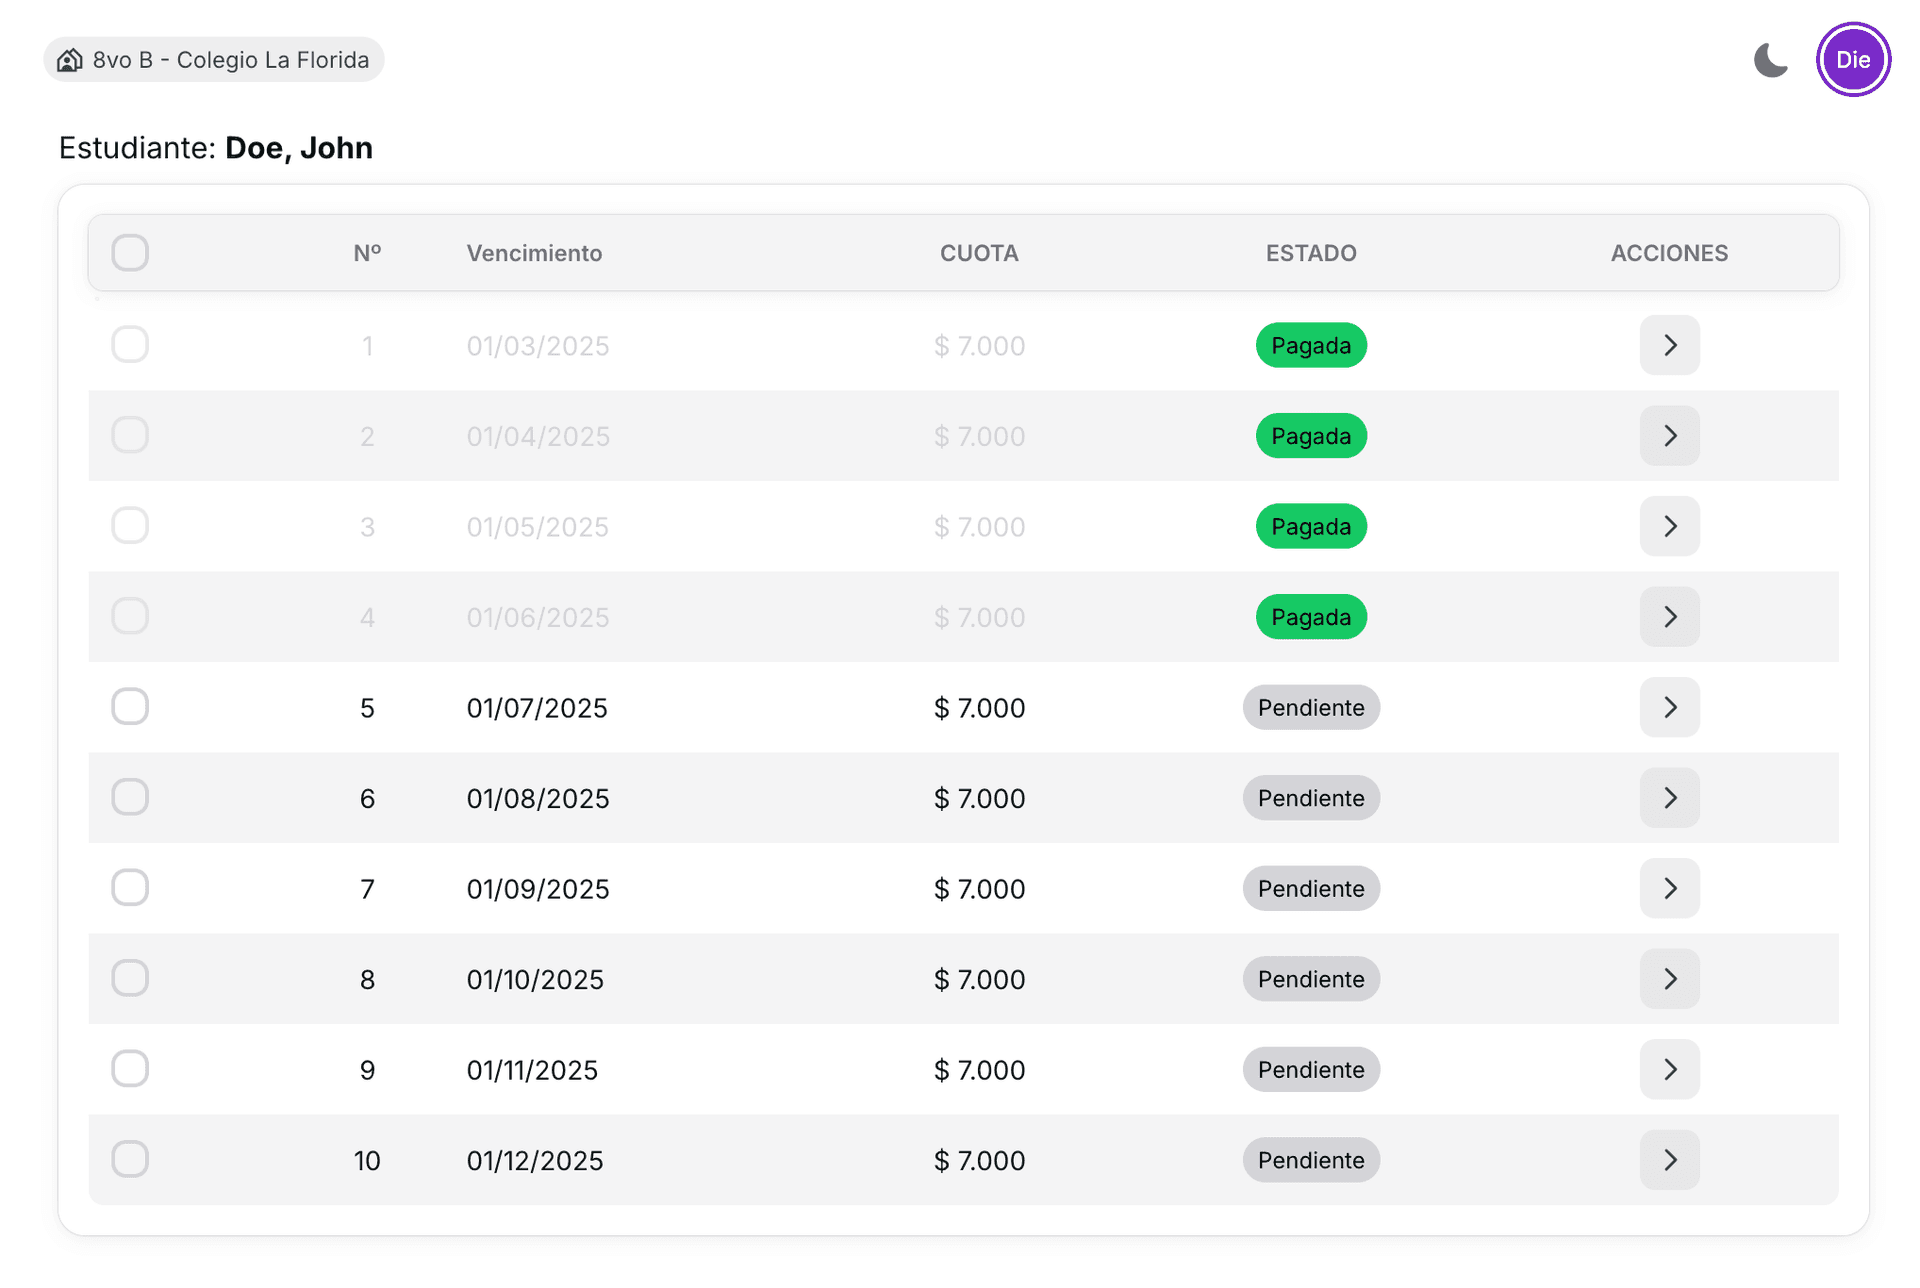Open 8vo B - Colegio La Florida breadcrumb
The height and width of the screenshot is (1288, 1920).
(x=214, y=60)
